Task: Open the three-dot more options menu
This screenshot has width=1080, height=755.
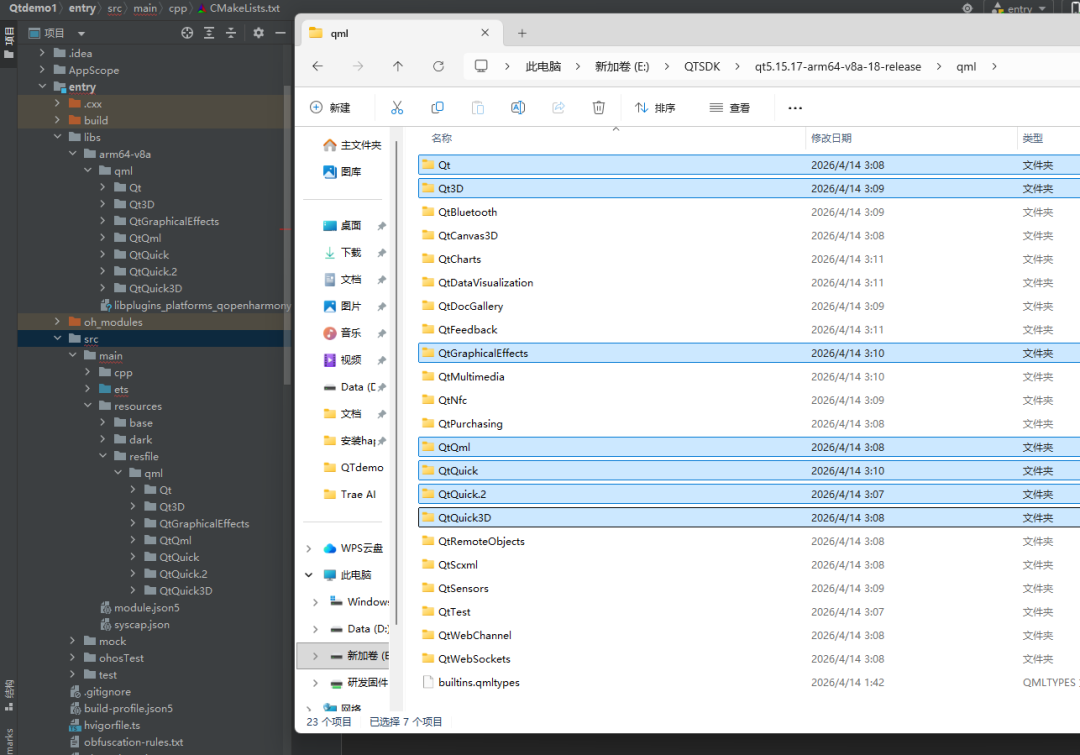Action: pyautogui.click(x=795, y=108)
